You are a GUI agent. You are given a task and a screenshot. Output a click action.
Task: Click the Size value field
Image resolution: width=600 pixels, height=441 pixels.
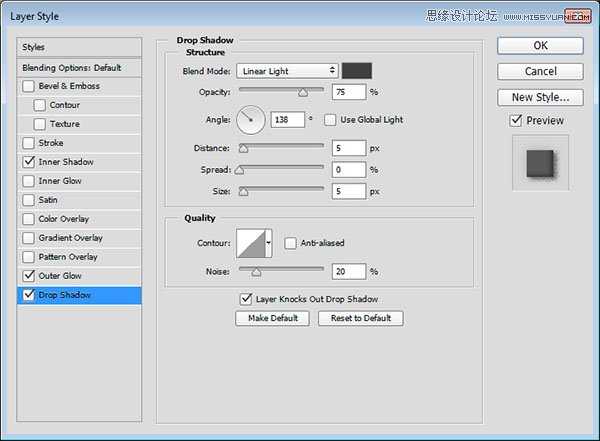point(349,191)
